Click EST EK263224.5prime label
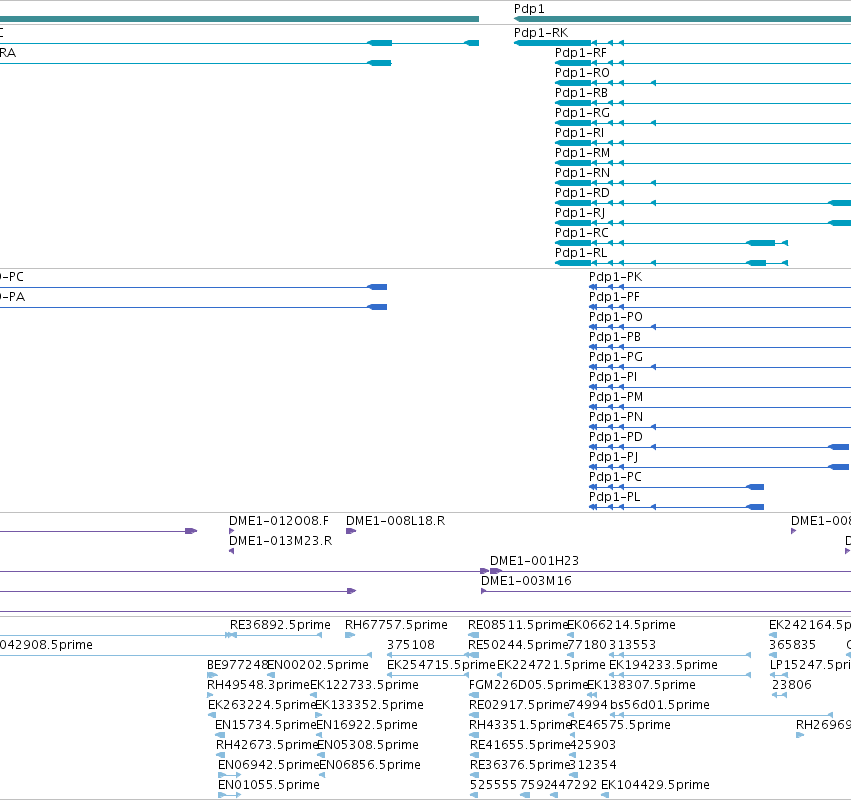Image resolution: width=851 pixels, height=800 pixels. [x=262, y=706]
